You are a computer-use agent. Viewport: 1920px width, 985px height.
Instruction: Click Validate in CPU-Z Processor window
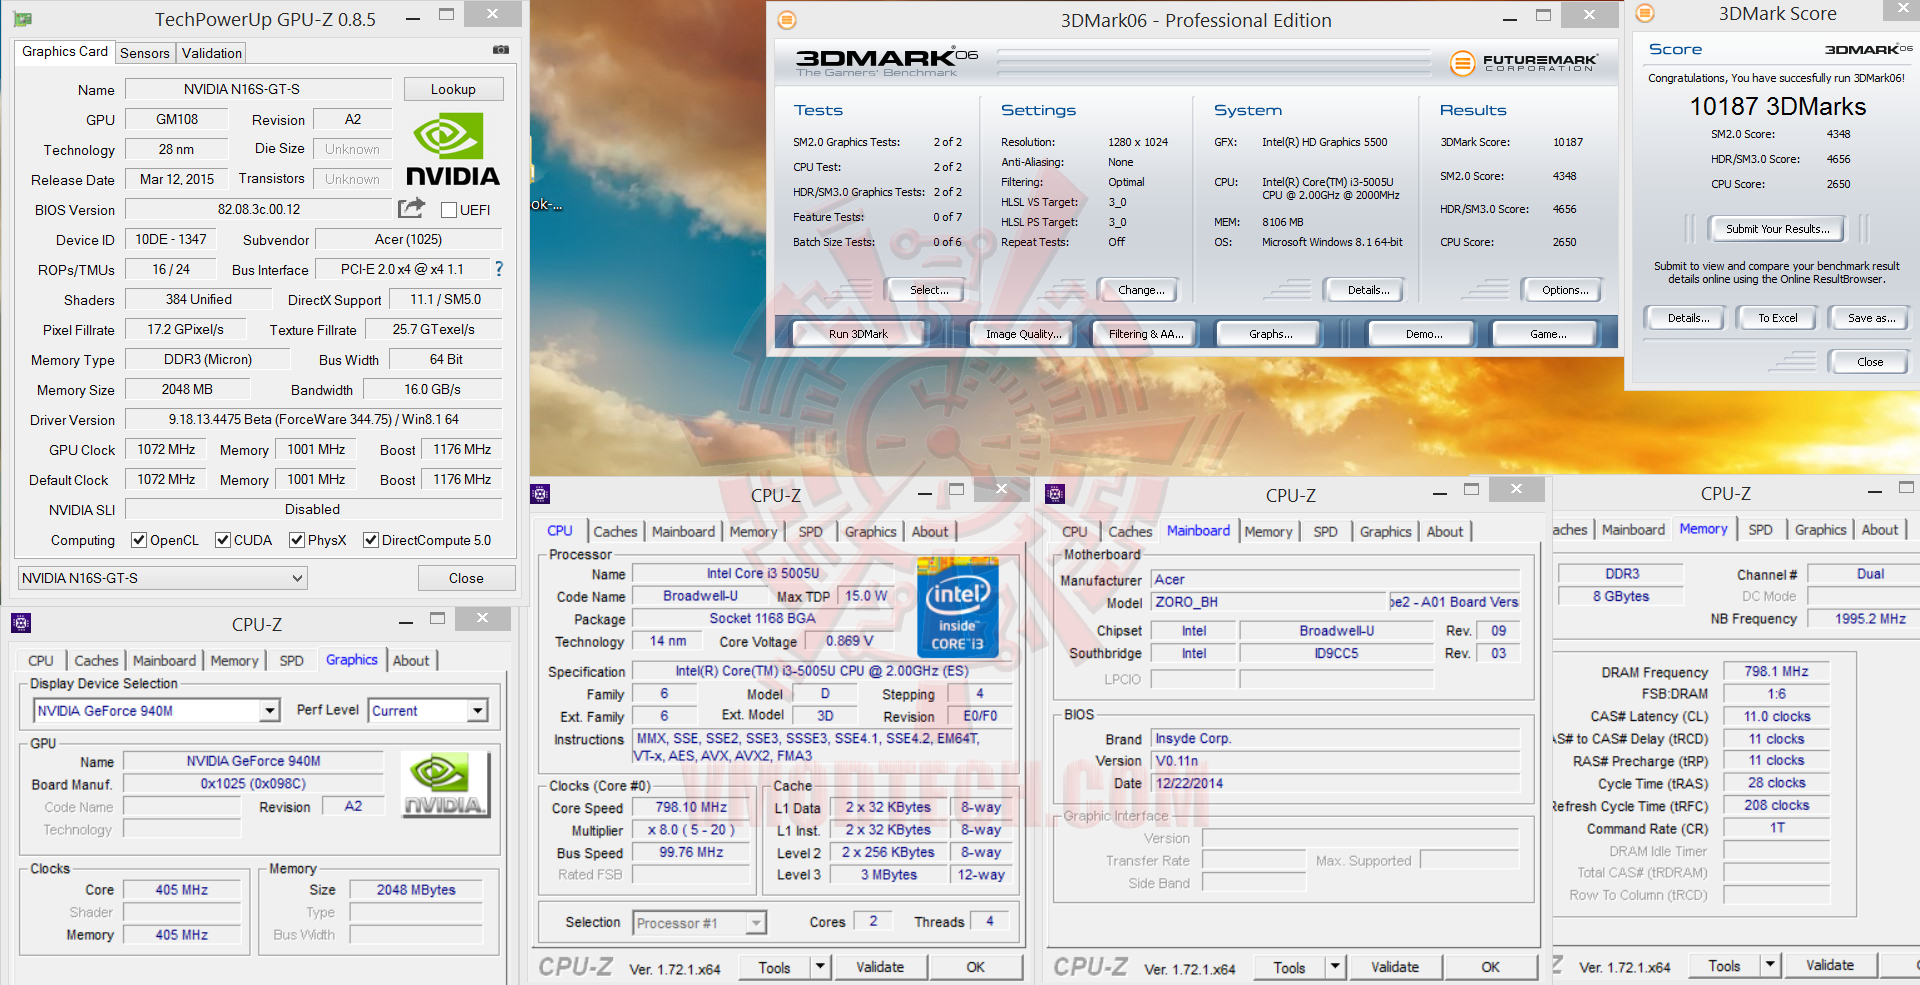(x=880, y=967)
